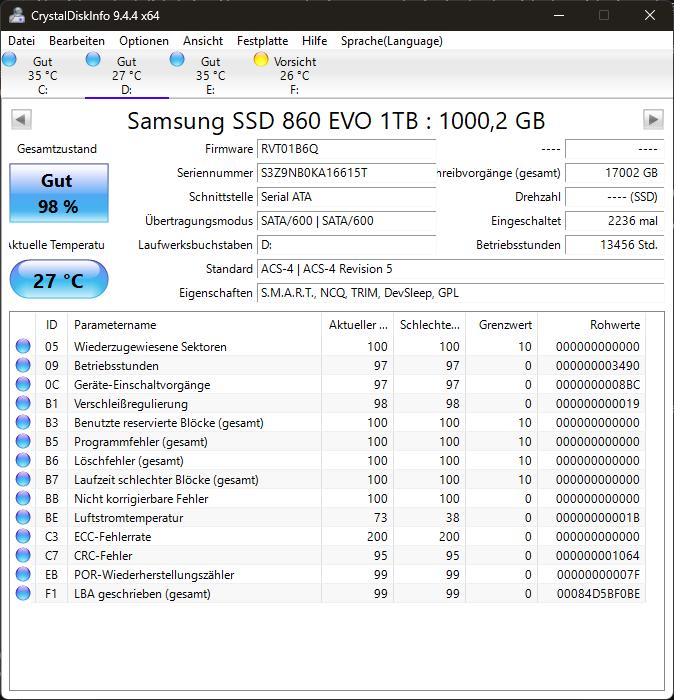Click the 27 °C temperature button
The image size is (674, 700).
click(x=59, y=279)
